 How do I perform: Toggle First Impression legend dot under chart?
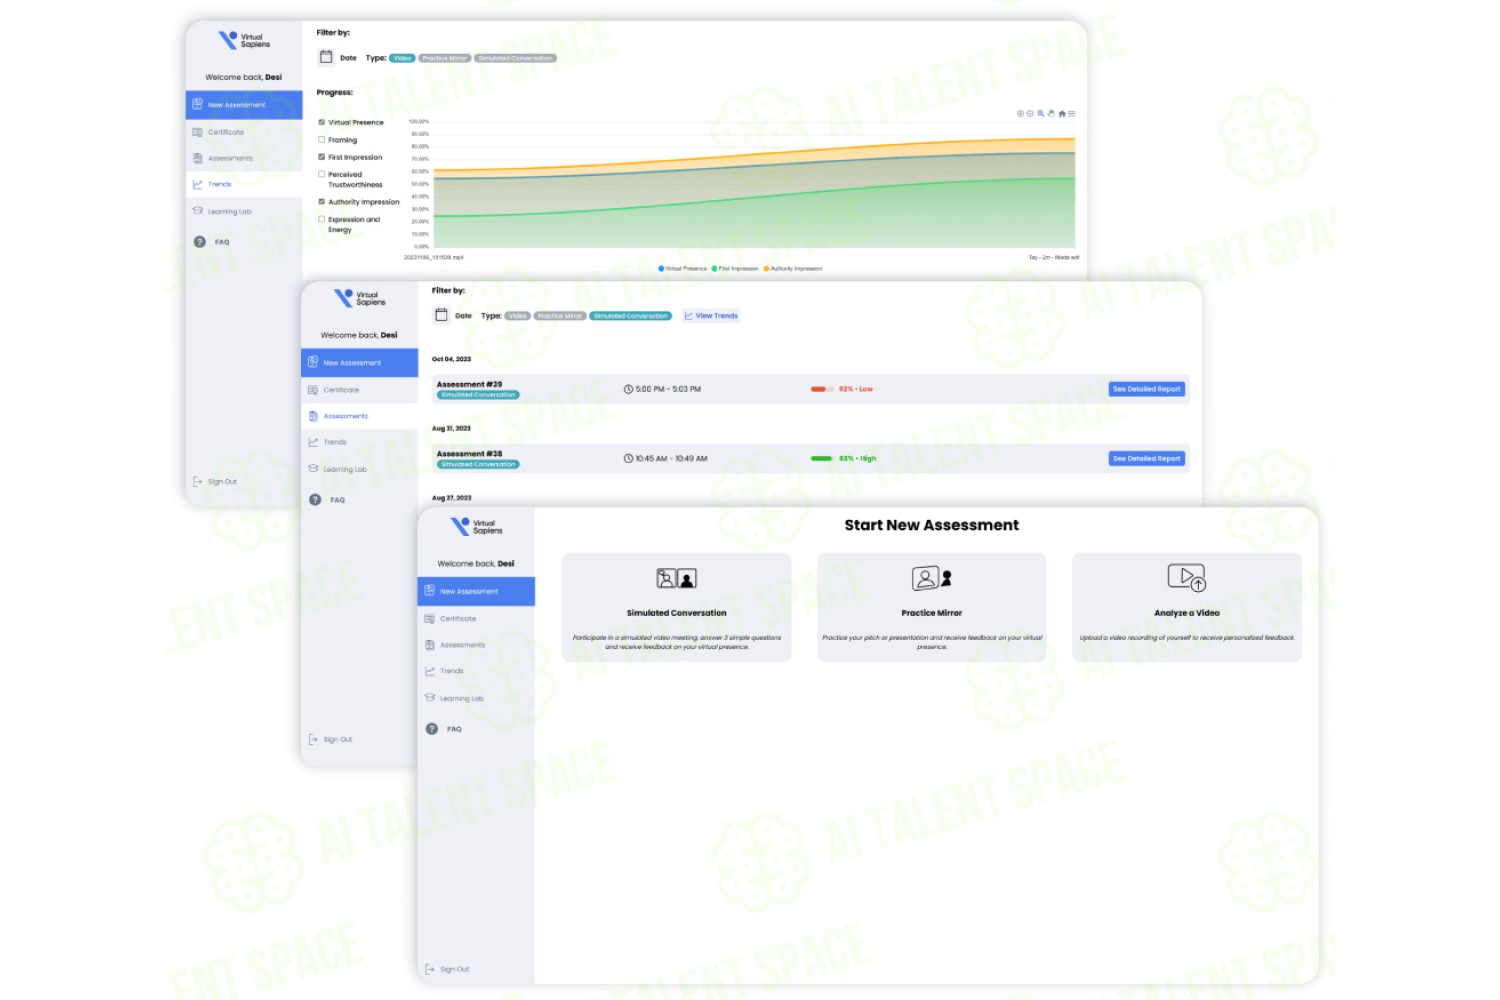(x=714, y=268)
